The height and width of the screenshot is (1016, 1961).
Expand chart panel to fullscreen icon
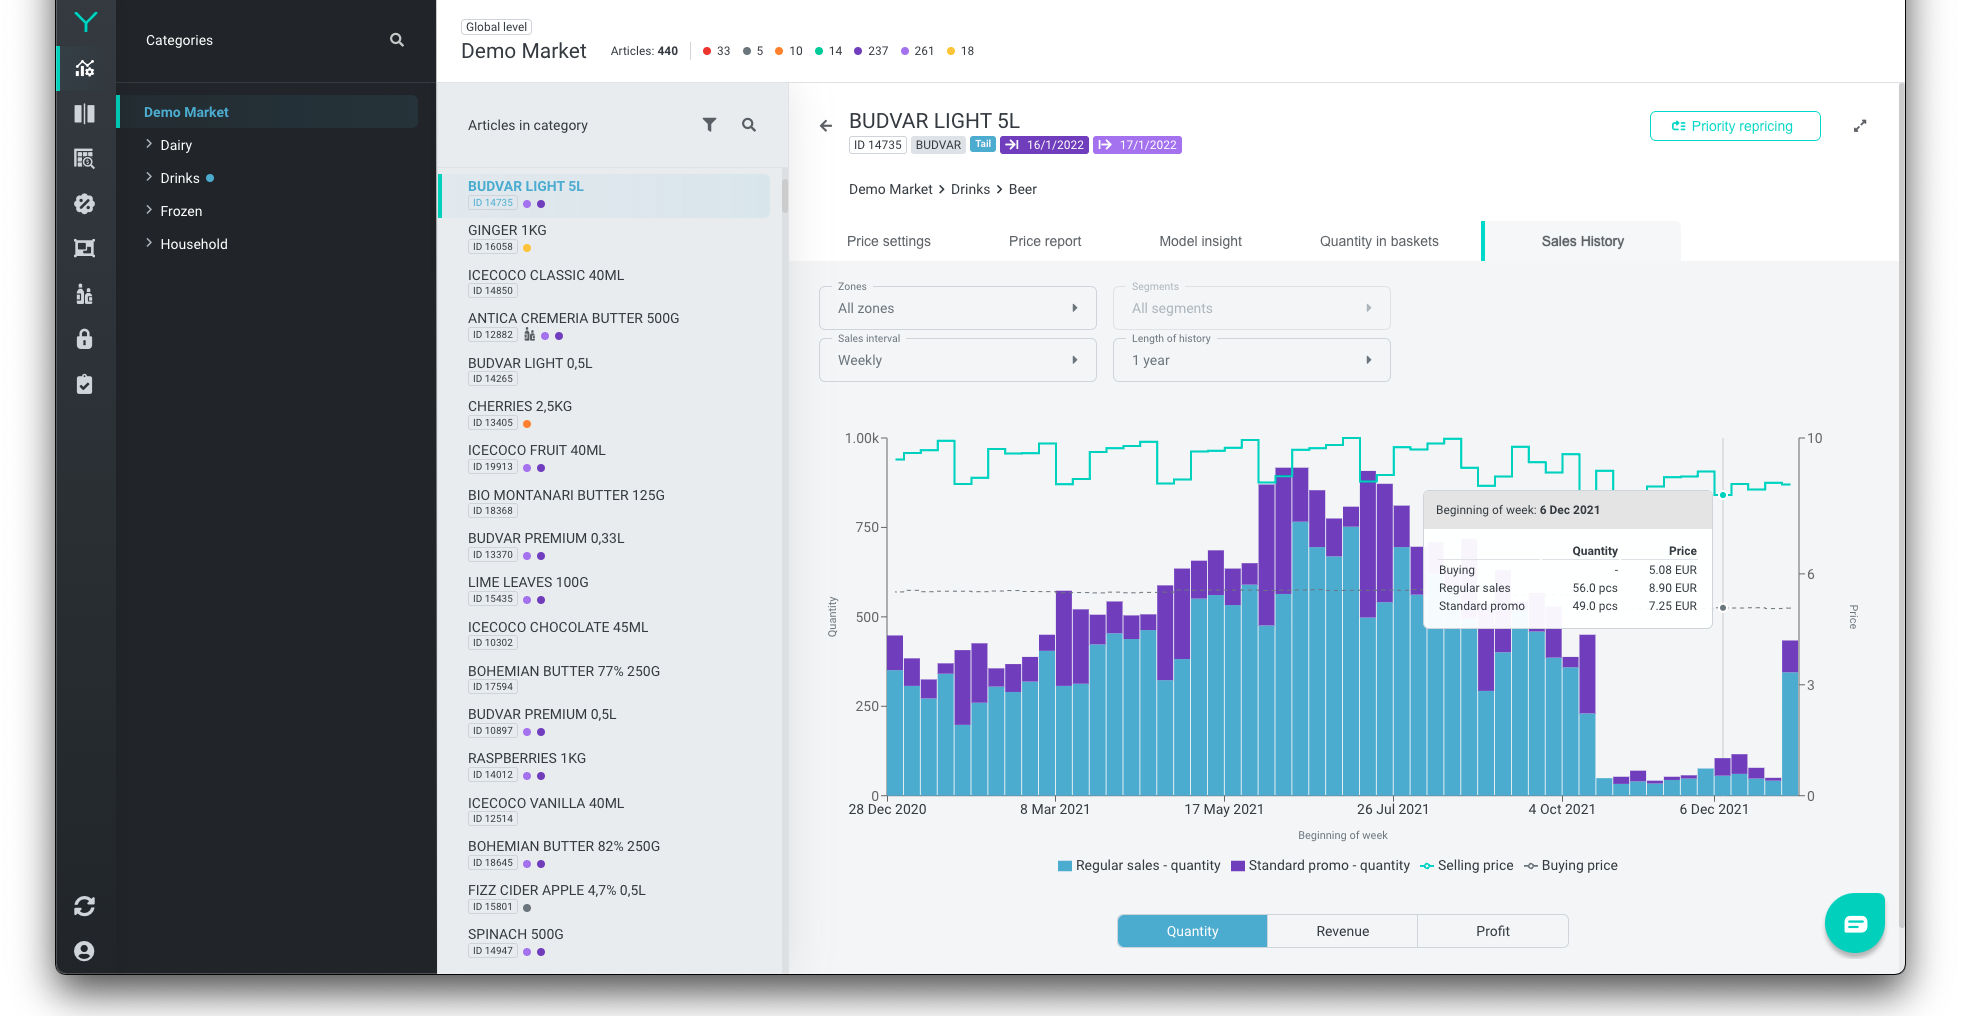pos(1860,126)
